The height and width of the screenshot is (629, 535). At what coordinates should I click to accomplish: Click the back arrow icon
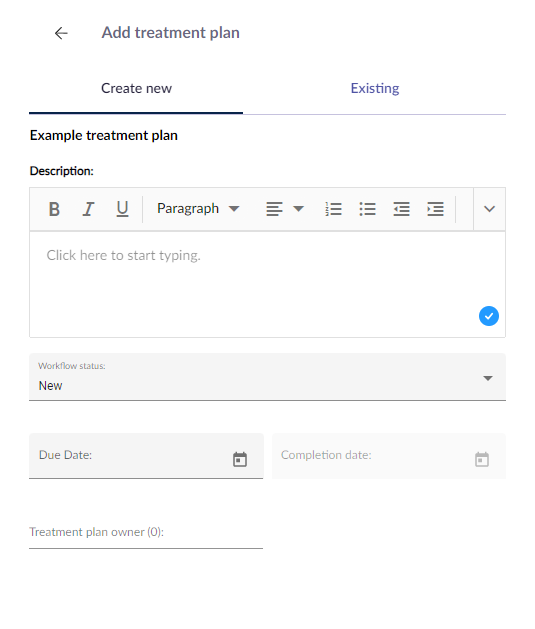click(x=61, y=33)
